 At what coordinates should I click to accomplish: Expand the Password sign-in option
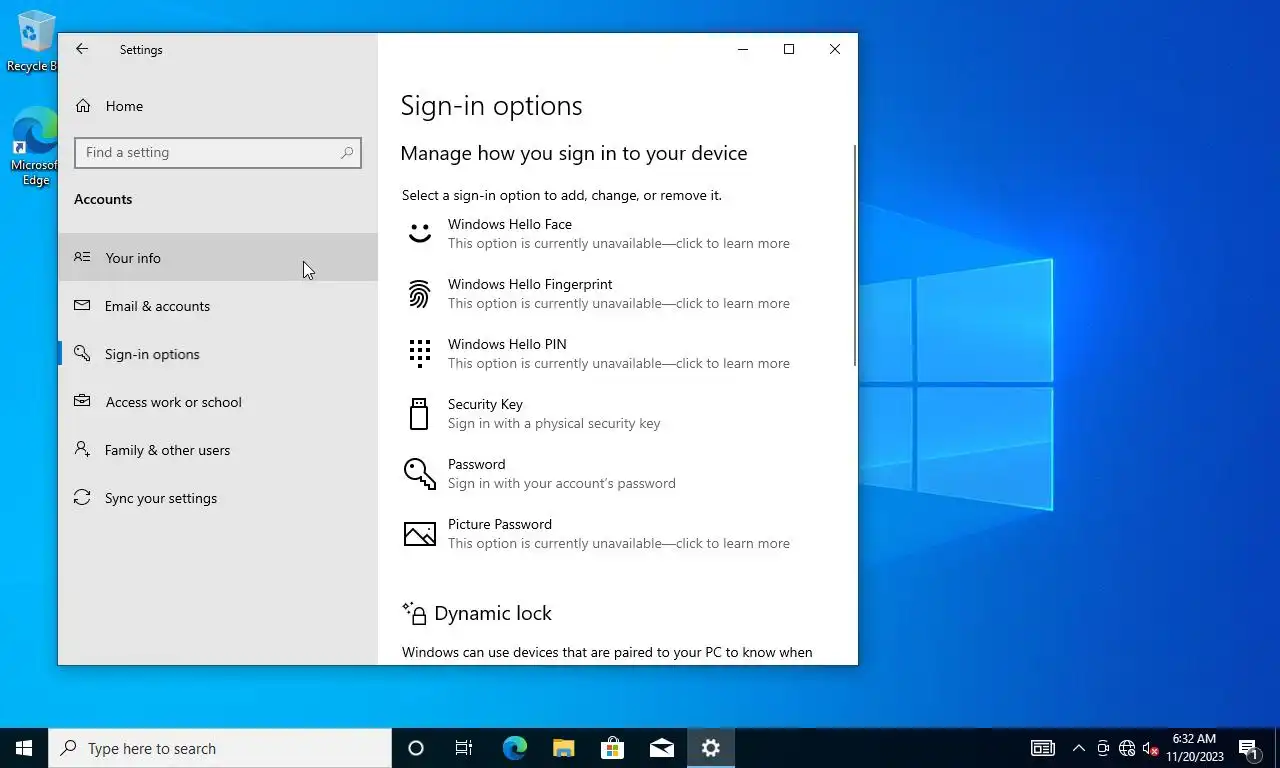click(x=617, y=474)
